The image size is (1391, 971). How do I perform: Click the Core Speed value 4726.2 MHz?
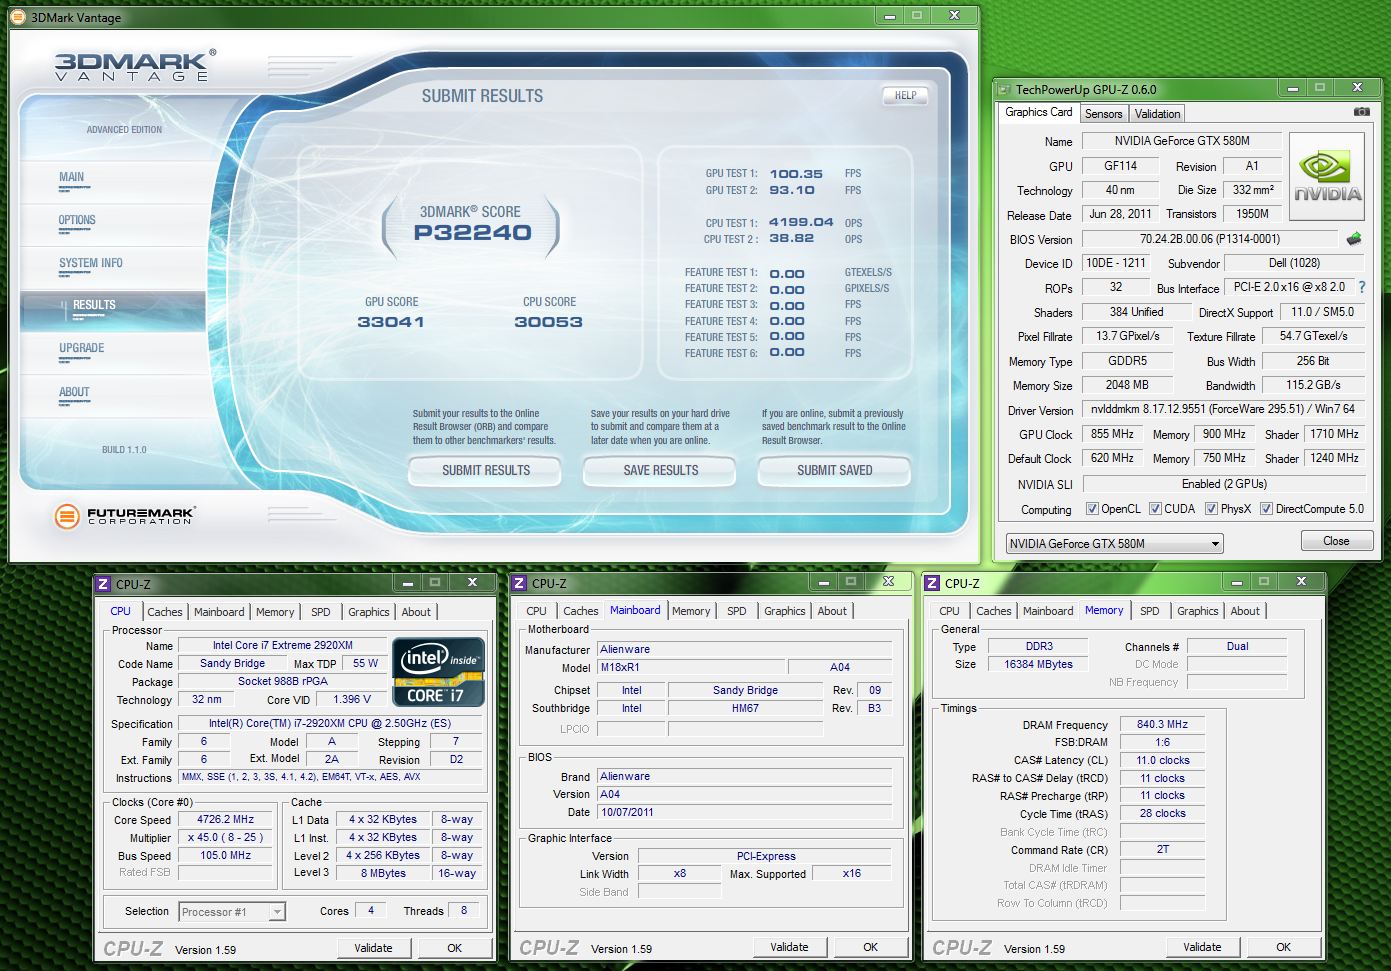tap(226, 819)
